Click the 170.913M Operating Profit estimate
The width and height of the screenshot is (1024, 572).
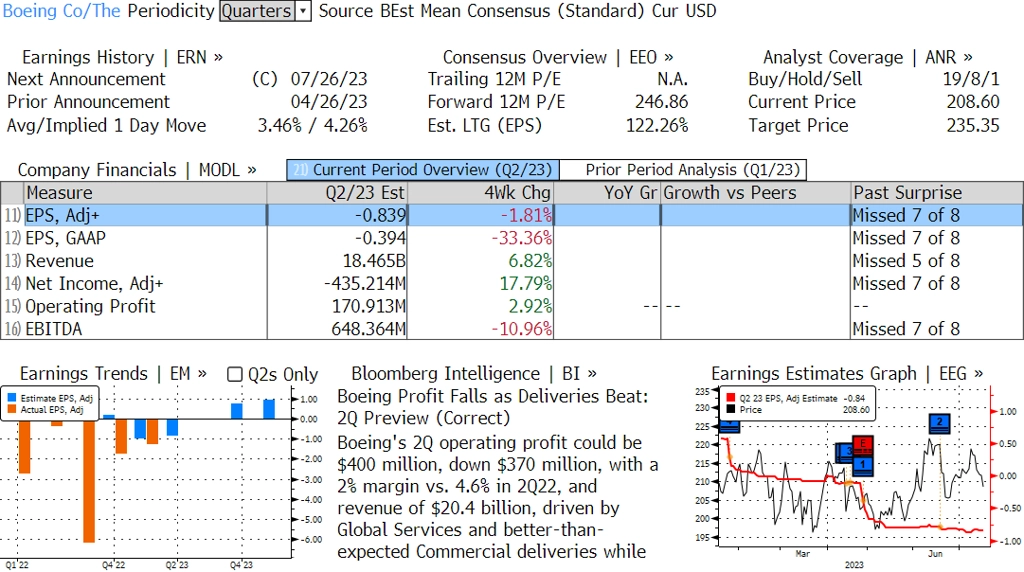(368, 306)
